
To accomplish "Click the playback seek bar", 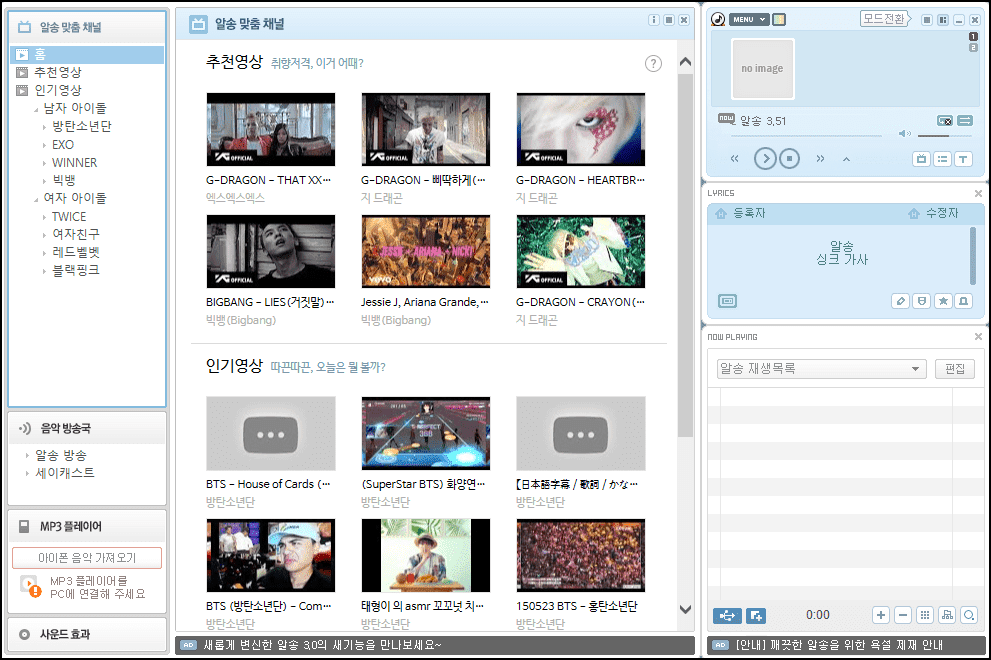I will 806,135.
